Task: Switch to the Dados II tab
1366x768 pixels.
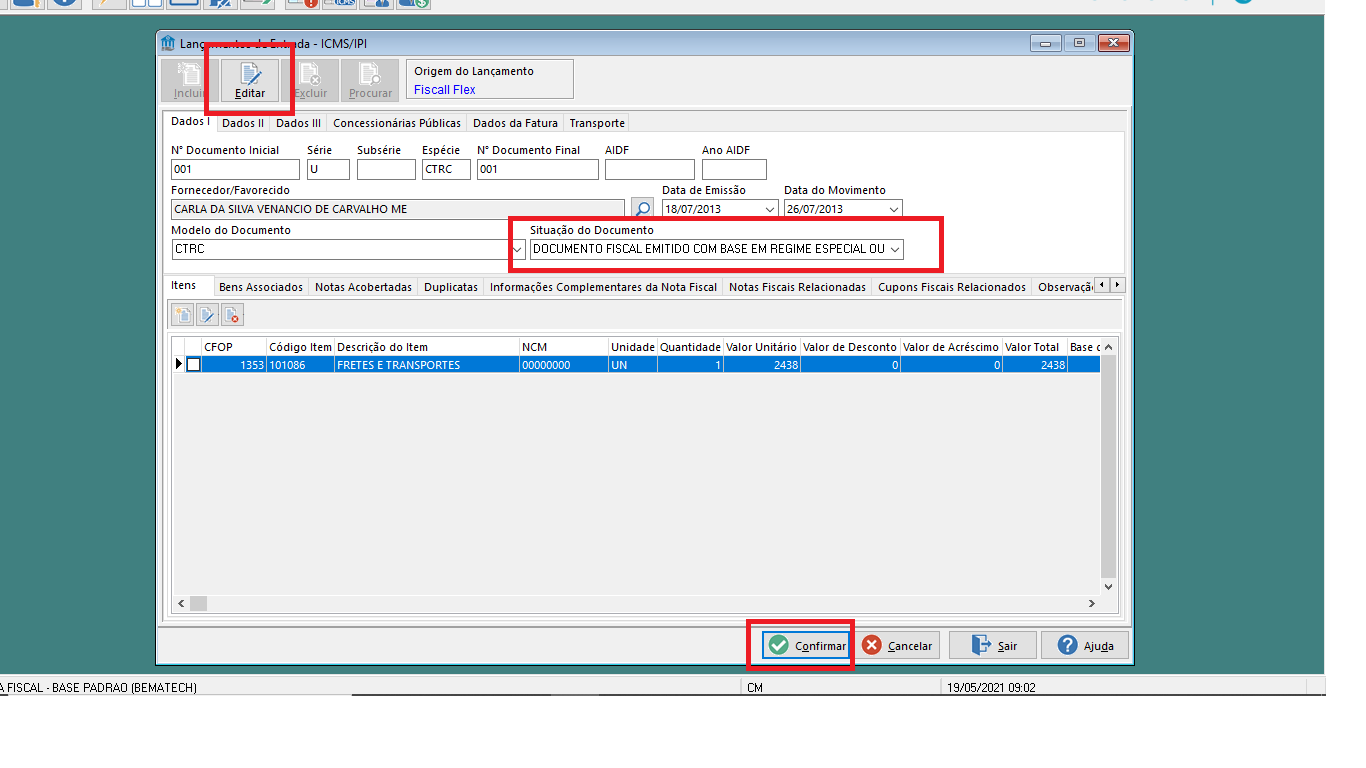Action: 243,123
